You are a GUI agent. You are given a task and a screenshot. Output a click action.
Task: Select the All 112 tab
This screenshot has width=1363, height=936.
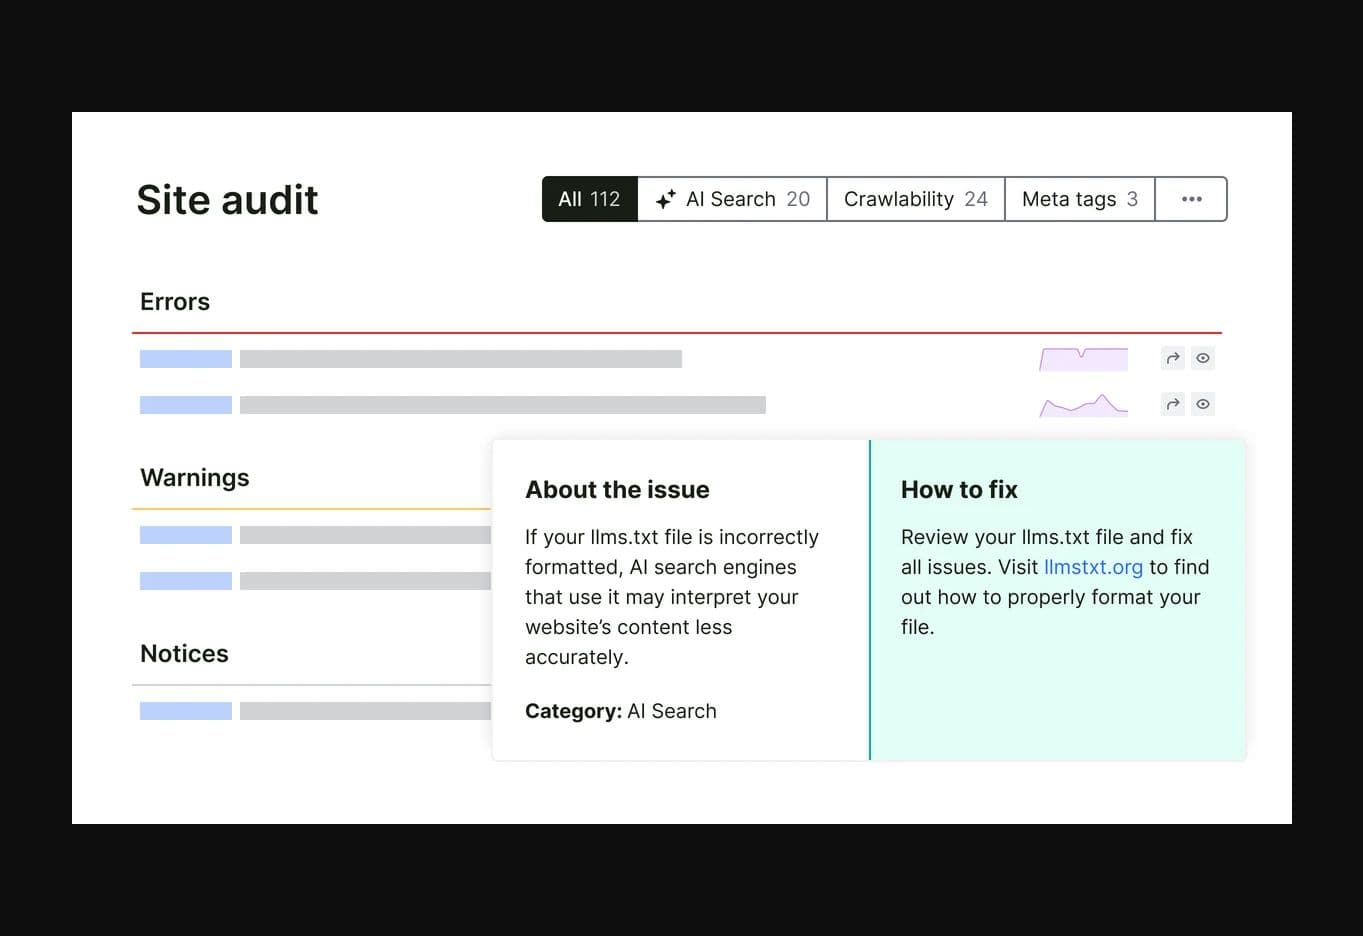point(589,199)
